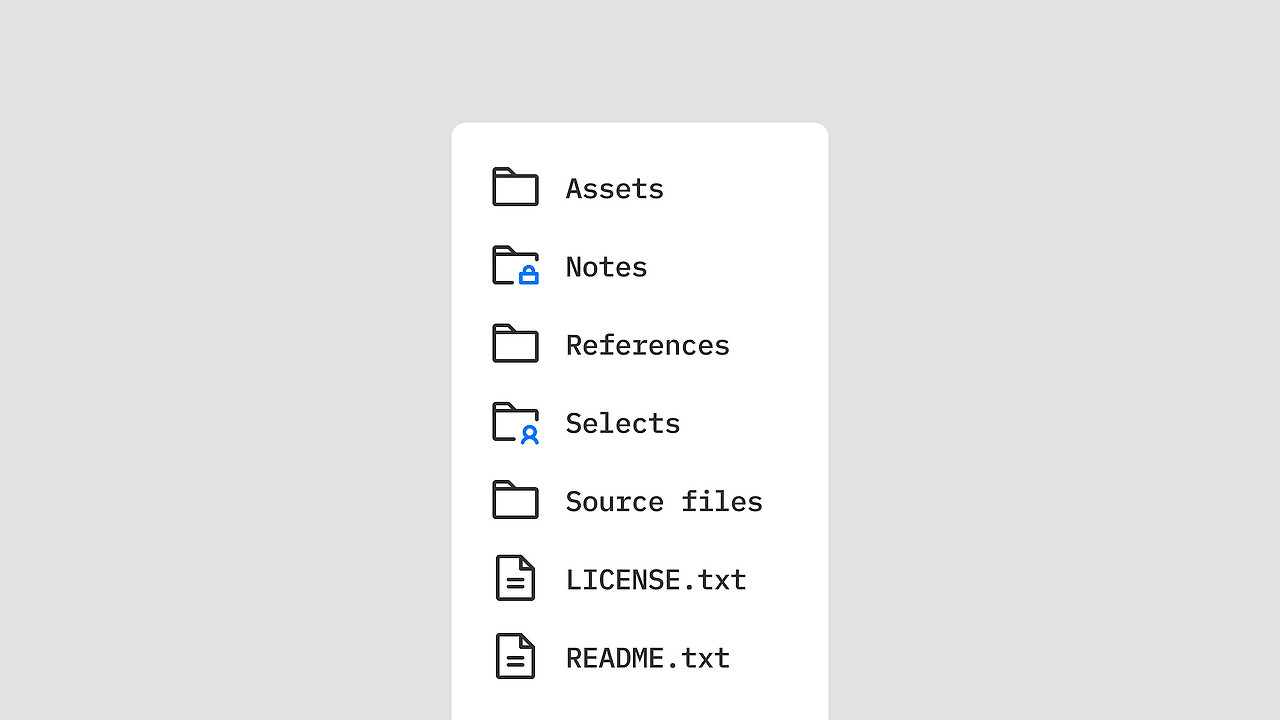Click the Assets folder icon
This screenshot has width=1280, height=720.
[515, 187]
